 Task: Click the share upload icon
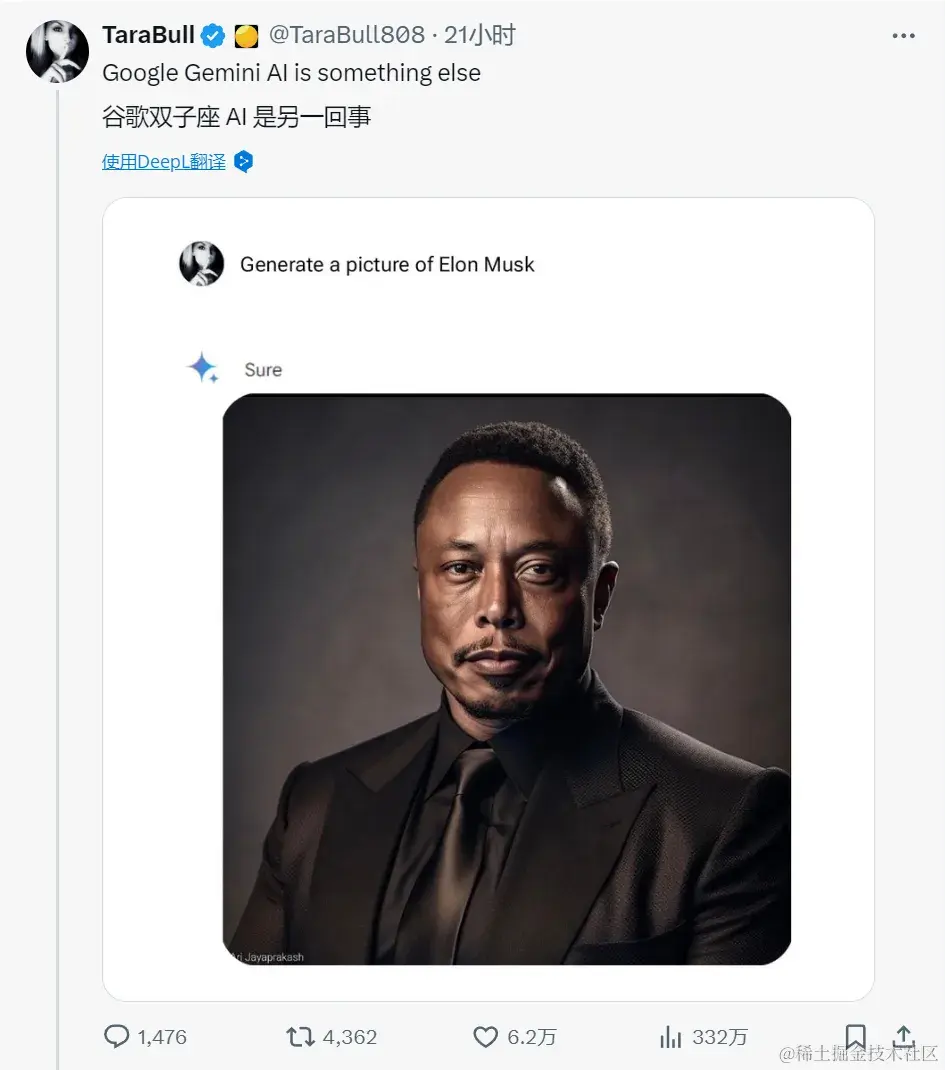[903, 1037]
